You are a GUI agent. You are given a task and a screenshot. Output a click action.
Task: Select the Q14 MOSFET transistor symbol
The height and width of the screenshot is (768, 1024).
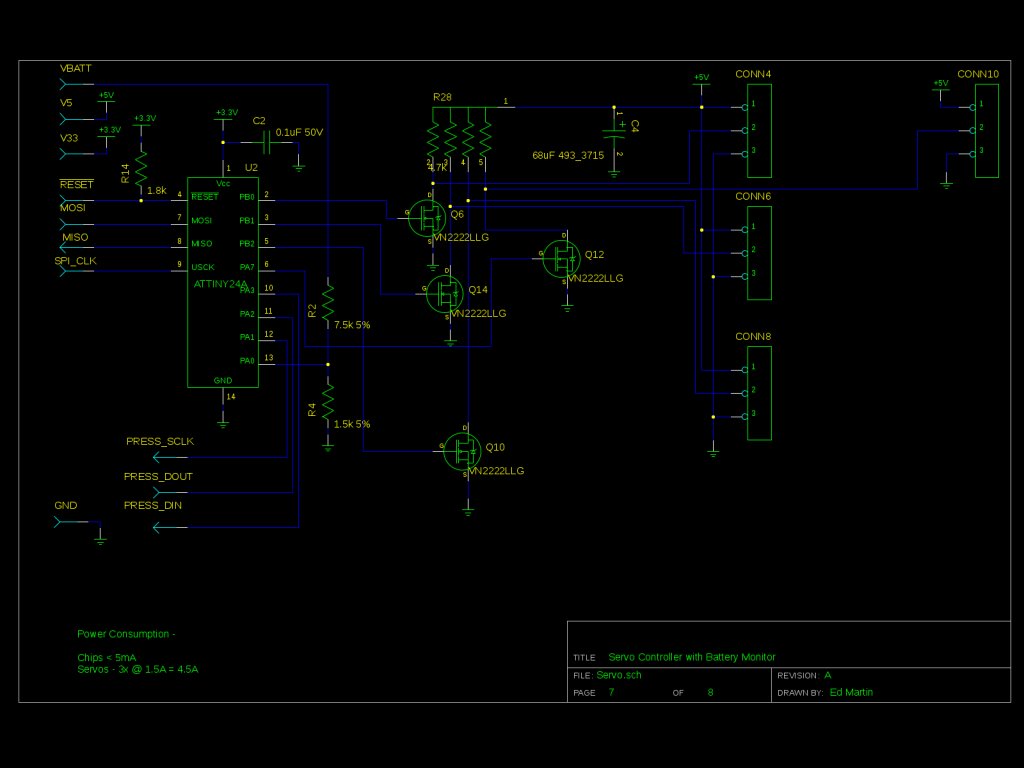coord(445,294)
